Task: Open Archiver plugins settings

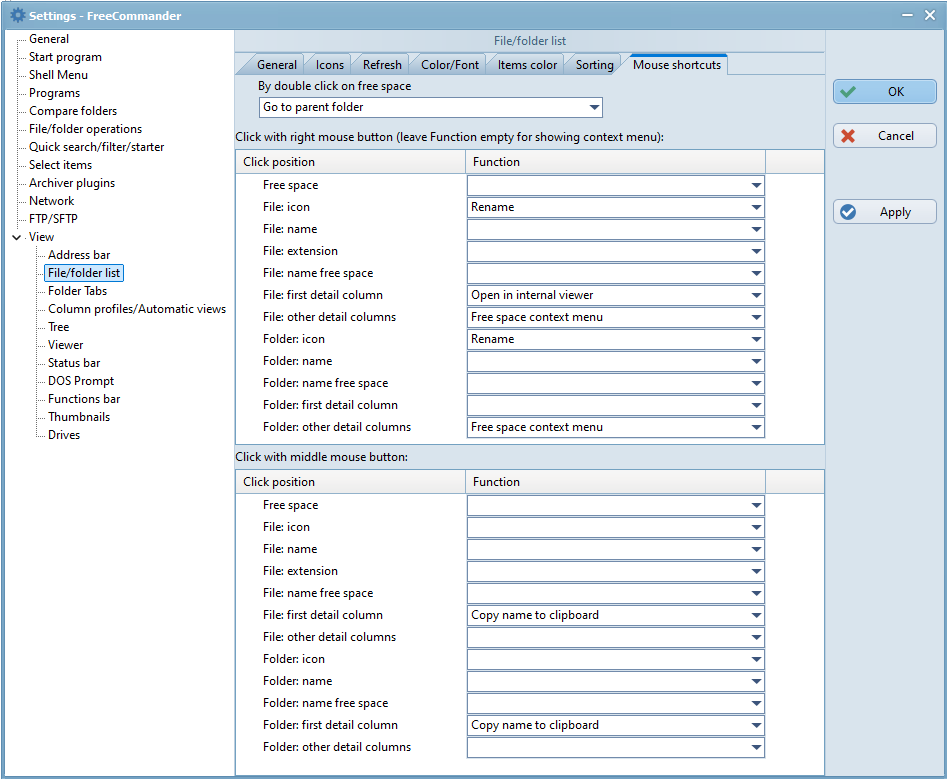Action: coord(72,183)
